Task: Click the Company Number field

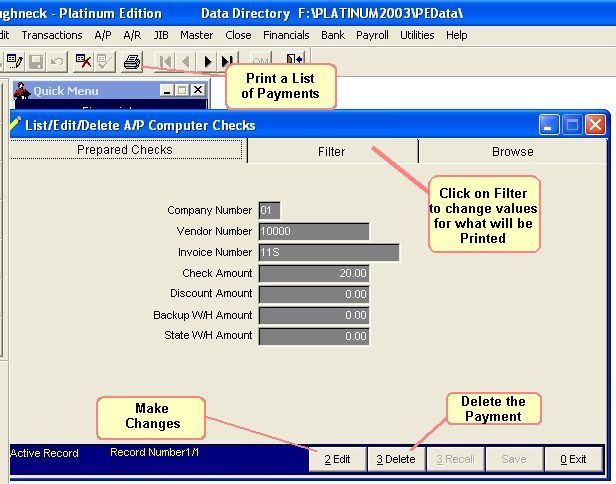Action: coord(270,210)
